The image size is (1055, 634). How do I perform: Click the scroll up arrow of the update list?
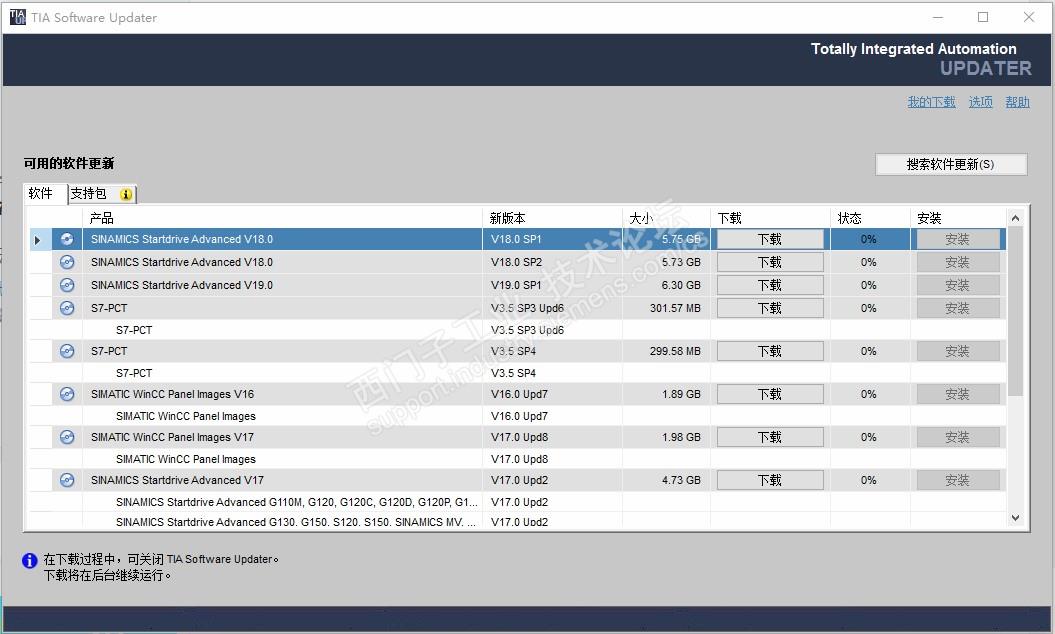pos(1015,218)
